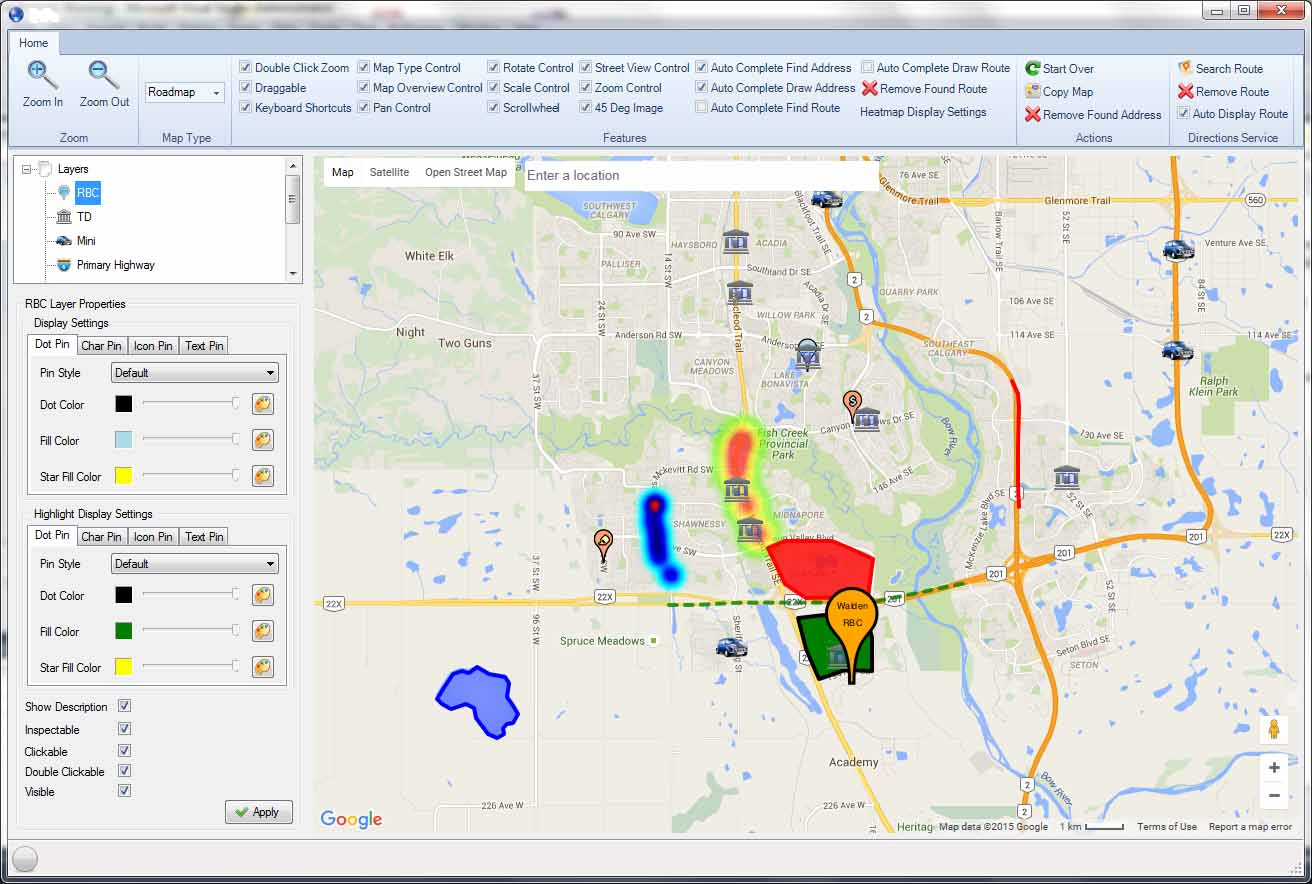Open the Roadmap map type dropdown
1312x884 pixels.
coord(185,92)
